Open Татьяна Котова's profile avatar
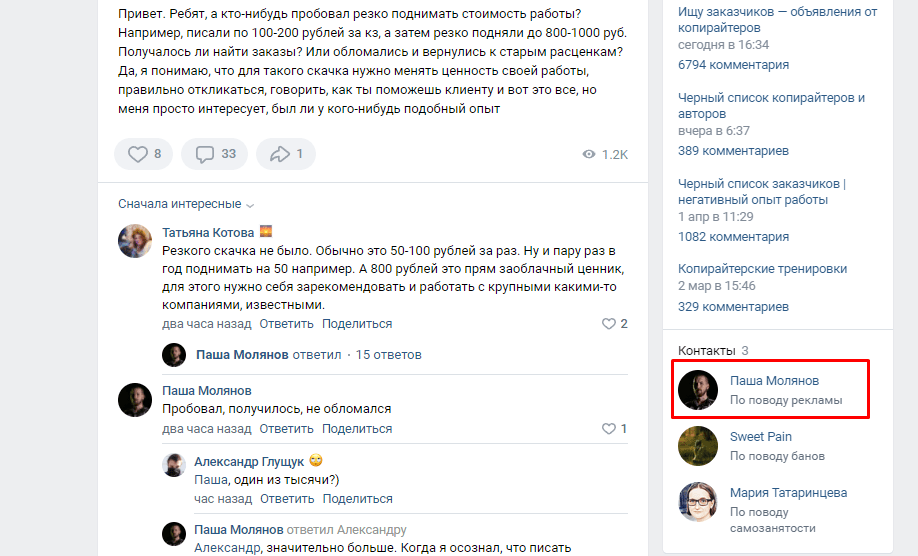Viewport: 918px width, 556px height. click(135, 241)
